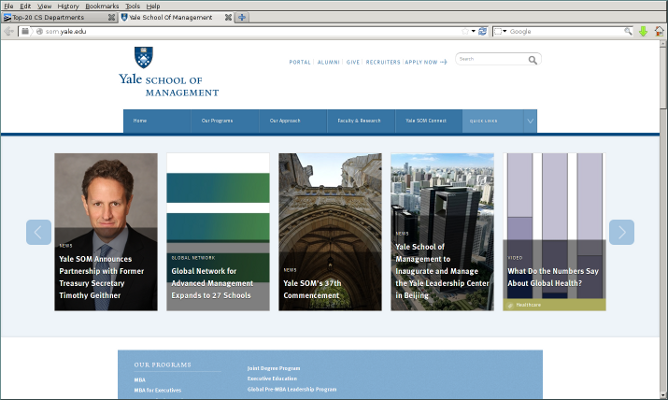Click the browser home icon
668x400 pixels.
(x=659, y=31)
